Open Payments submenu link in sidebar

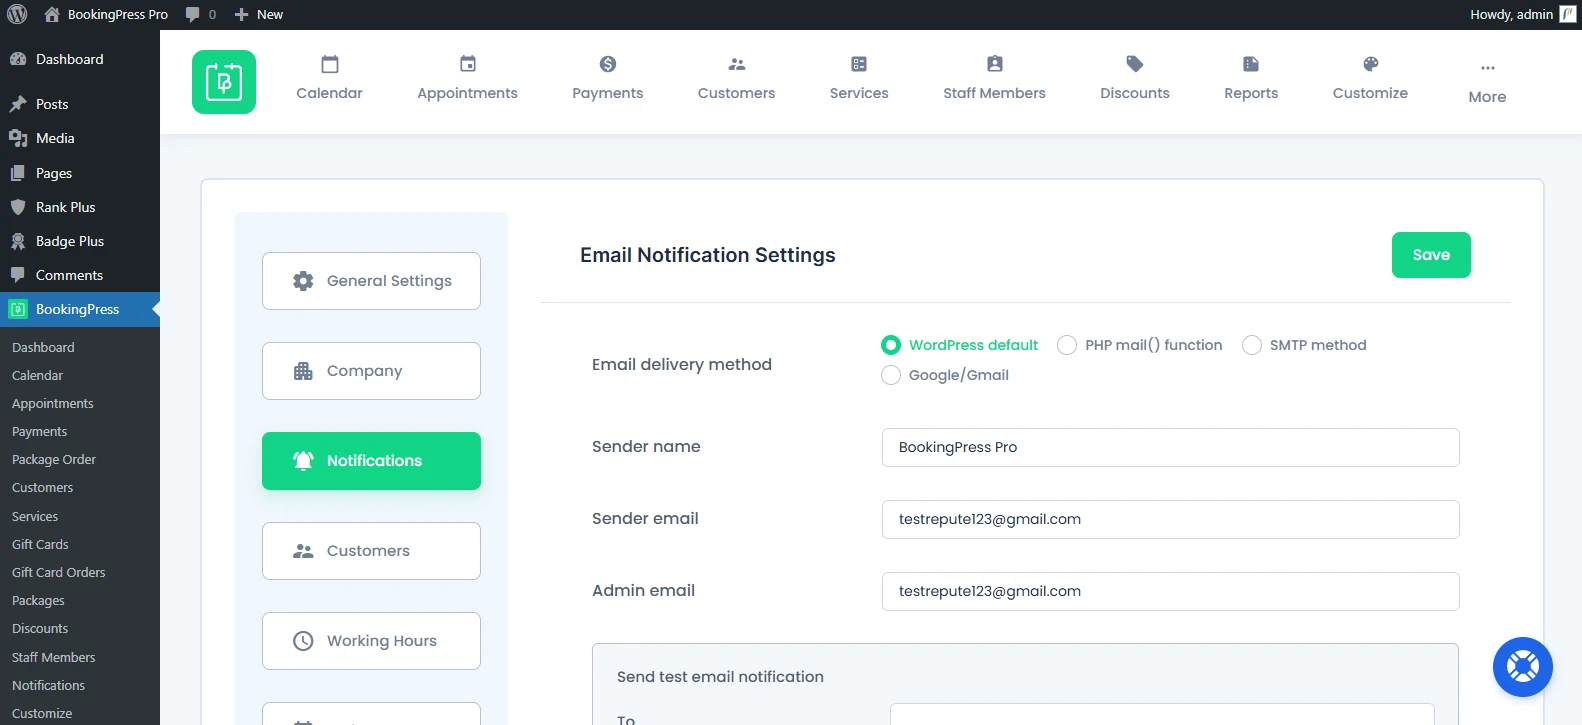39,432
